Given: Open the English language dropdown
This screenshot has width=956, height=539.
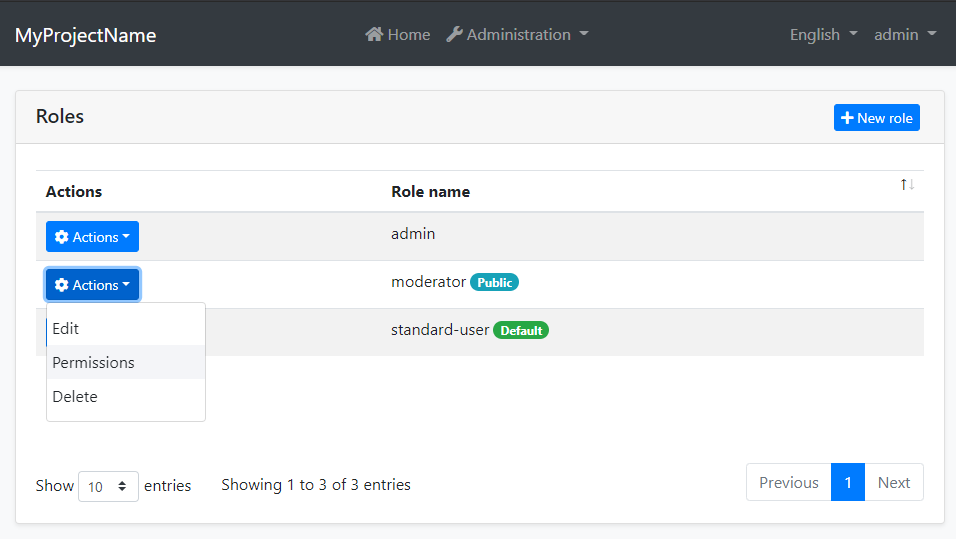Looking at the screenshot, I should (x=823, y=35).
